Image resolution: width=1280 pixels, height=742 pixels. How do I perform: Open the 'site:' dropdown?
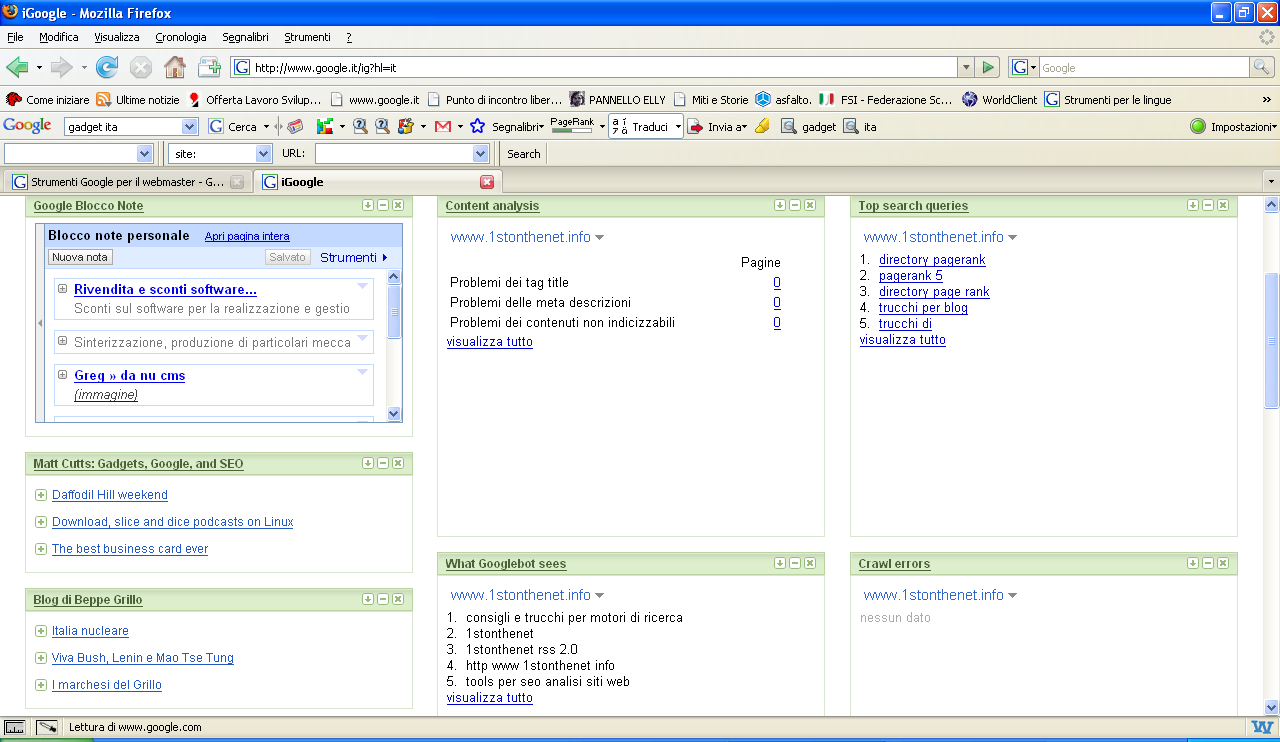coord(264,154)
